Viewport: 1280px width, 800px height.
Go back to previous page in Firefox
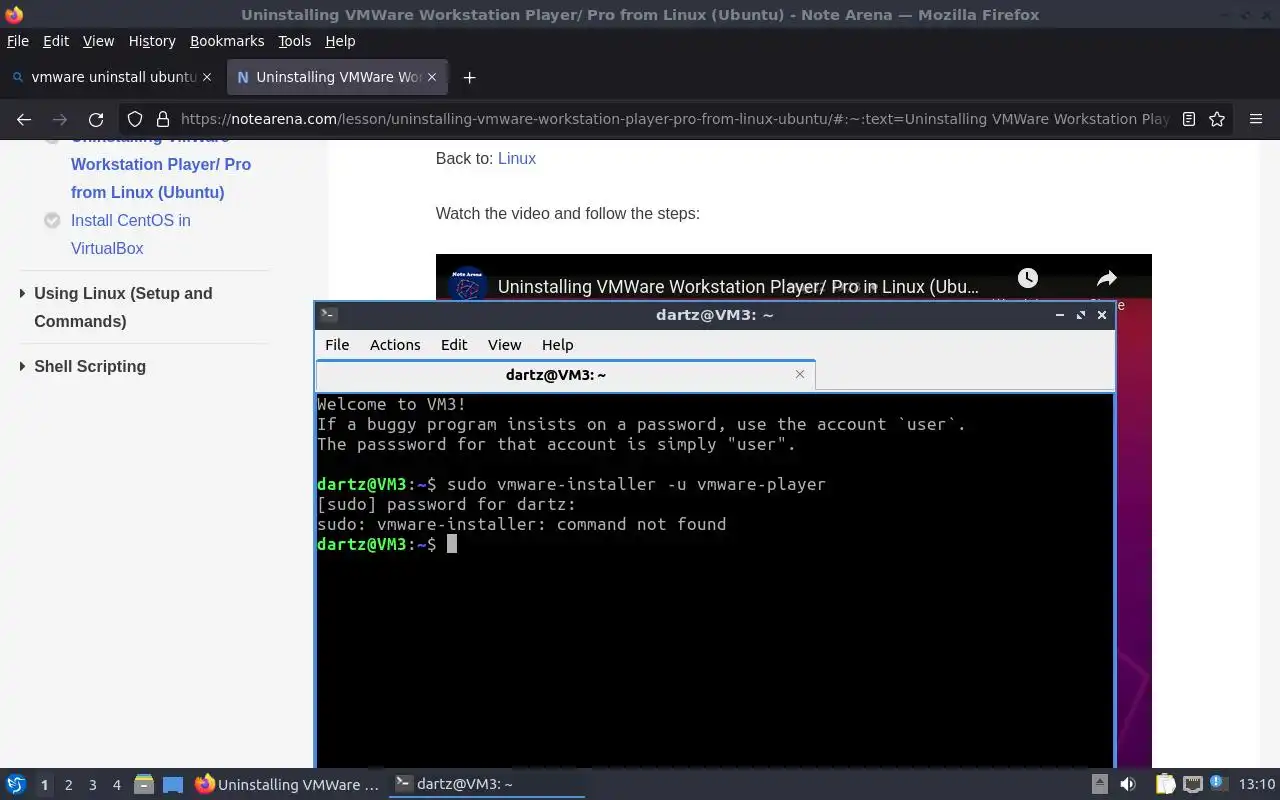pyautogui.click(x=24, y=119)
